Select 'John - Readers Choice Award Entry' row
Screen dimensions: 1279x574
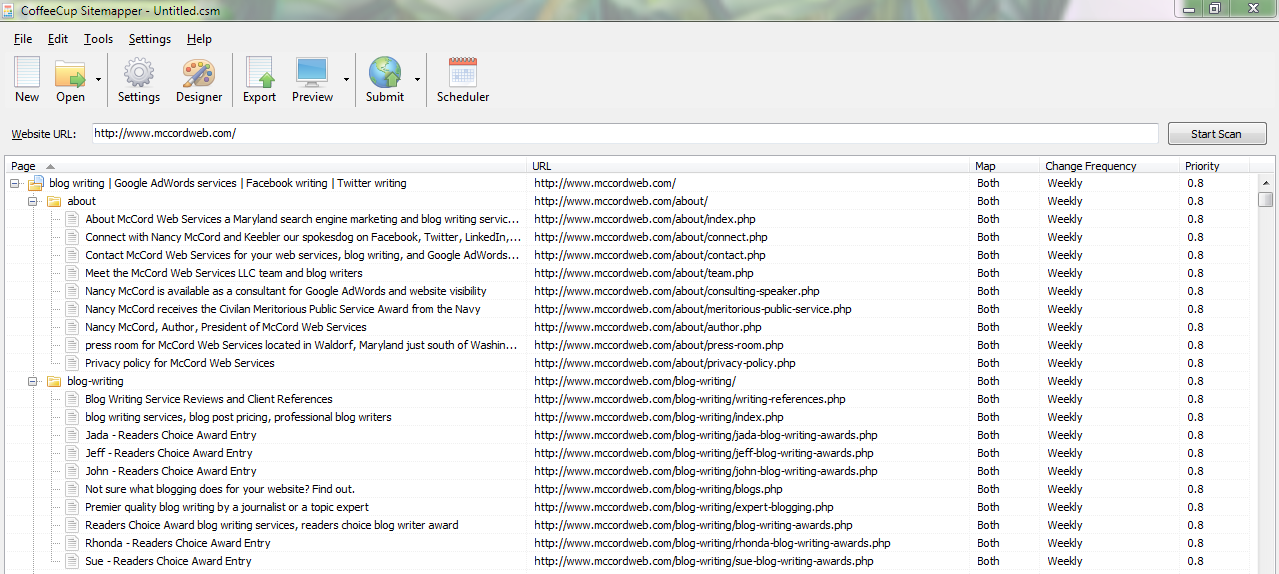631,471
